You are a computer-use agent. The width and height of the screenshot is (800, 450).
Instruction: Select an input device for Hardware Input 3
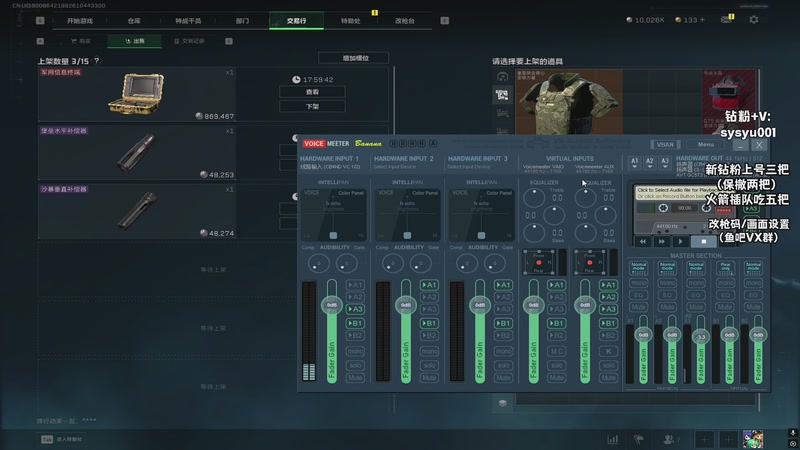click(469, 167)
